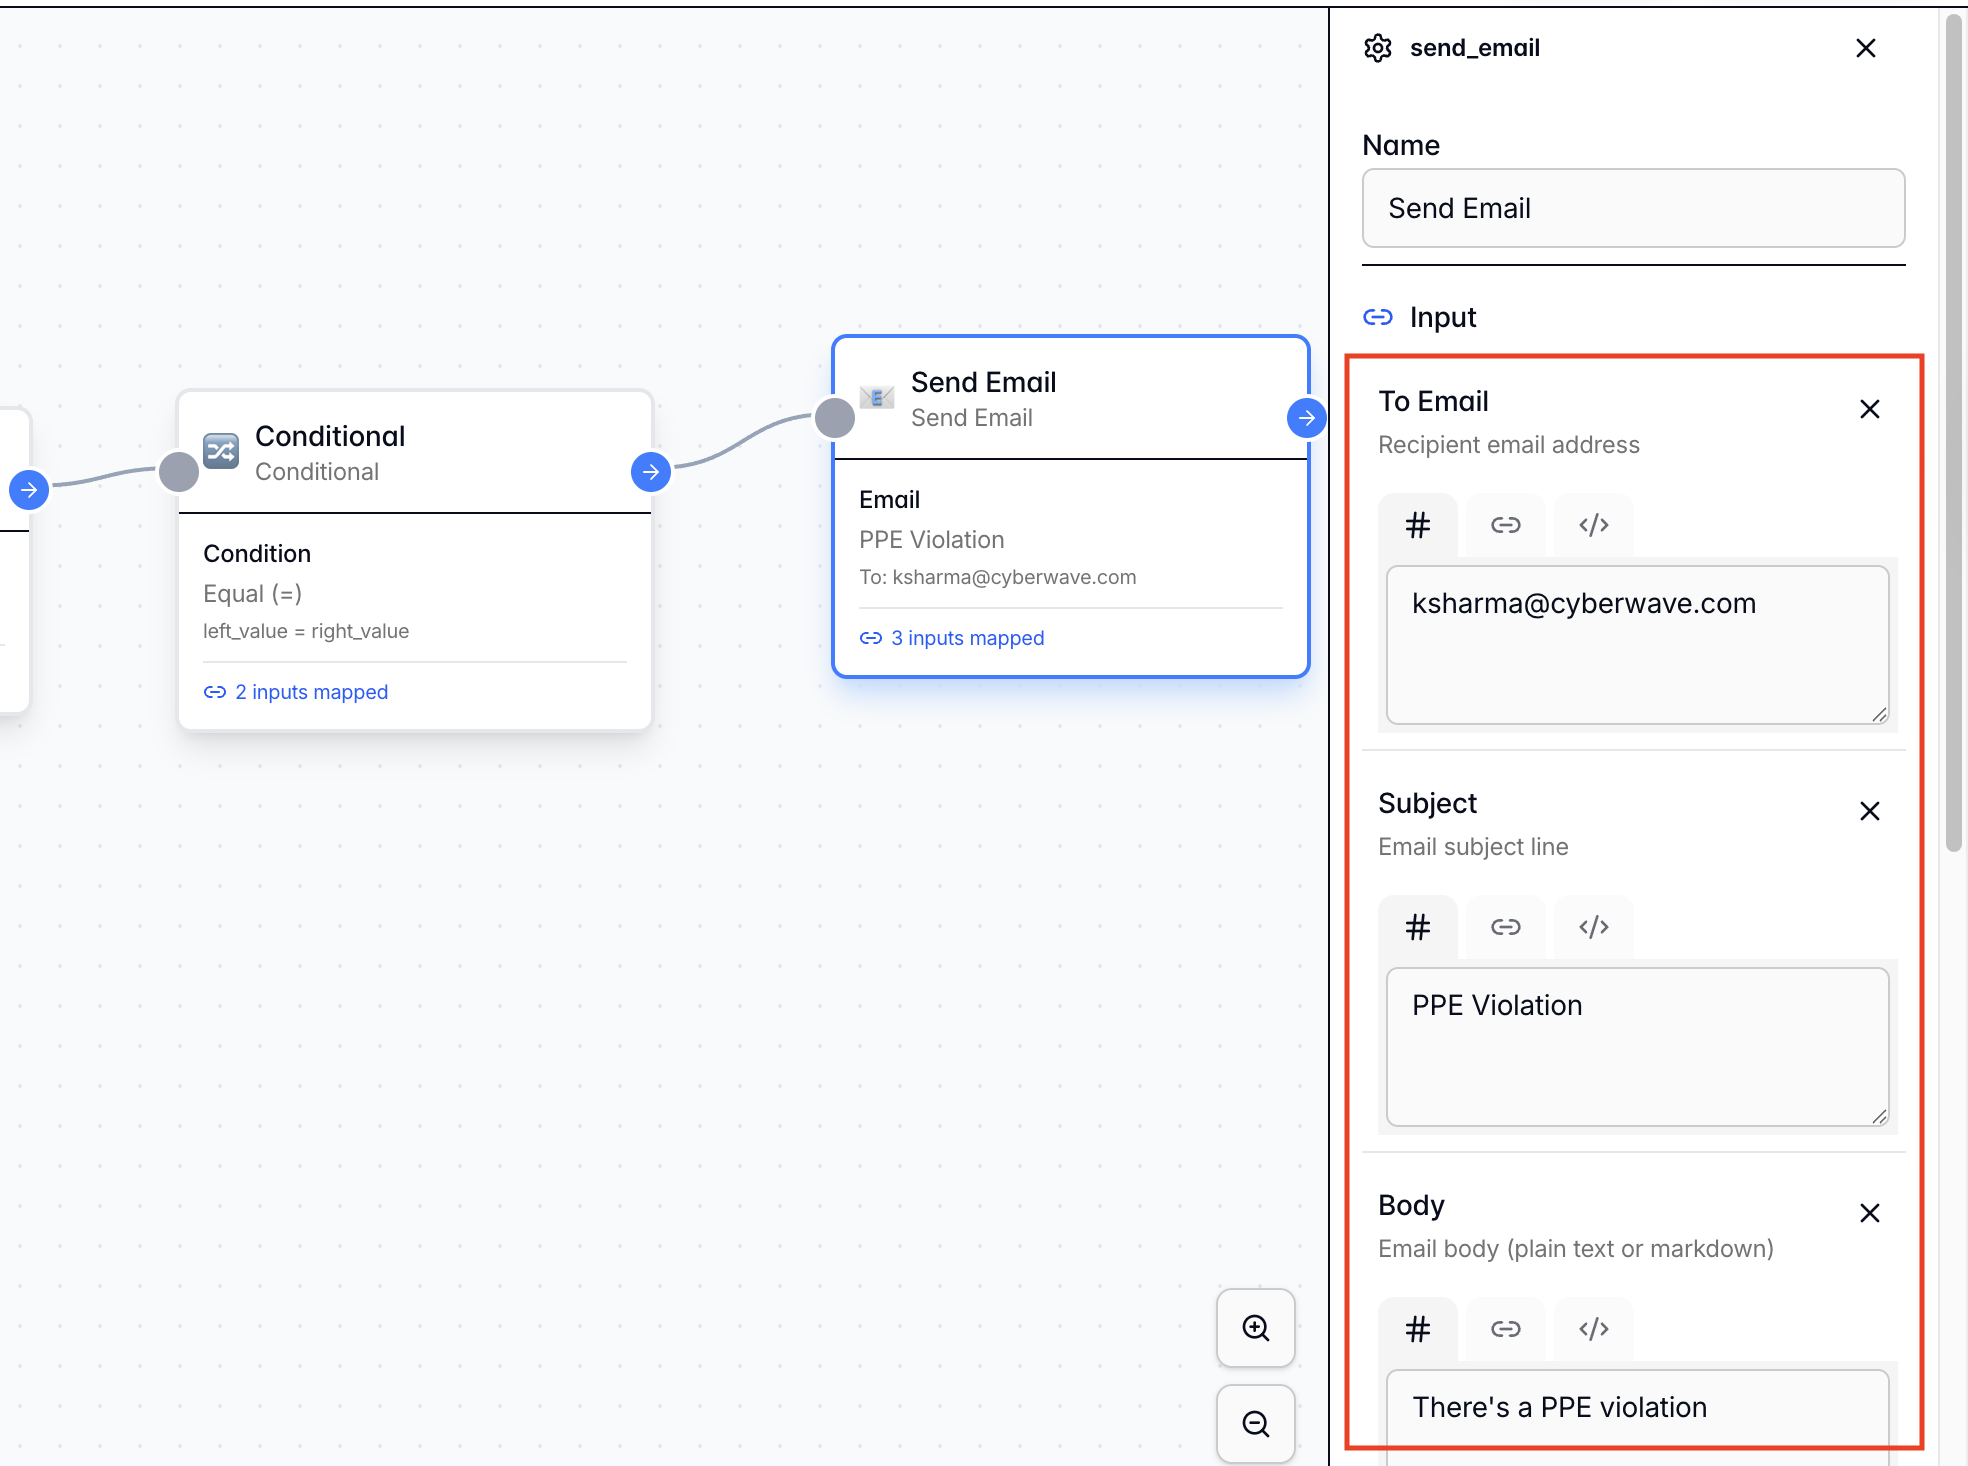Click the zoom in magnifier button
The height and width of the screenshot is (1466, 1968).
(1255, 1328)
